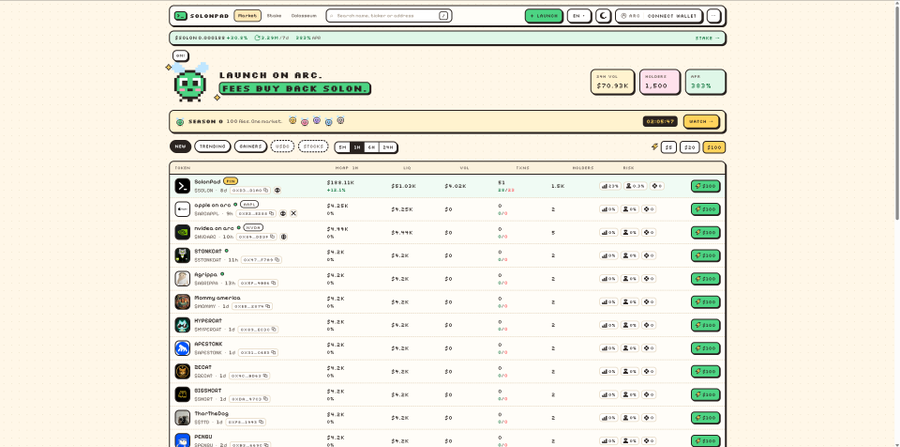Open the X link for apple on arc
Screen dimensions: 900x447
(293, 213)
